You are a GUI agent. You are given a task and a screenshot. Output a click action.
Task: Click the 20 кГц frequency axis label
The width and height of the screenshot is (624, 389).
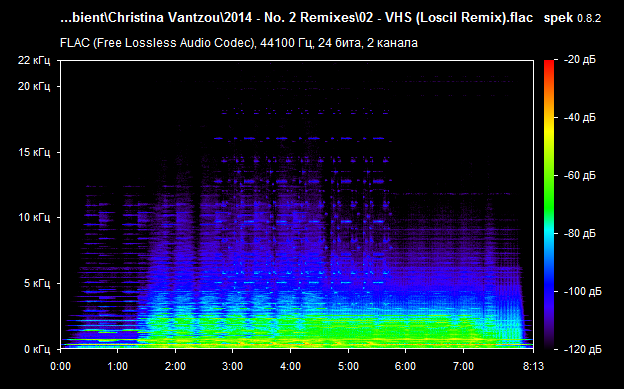[34, 86]
